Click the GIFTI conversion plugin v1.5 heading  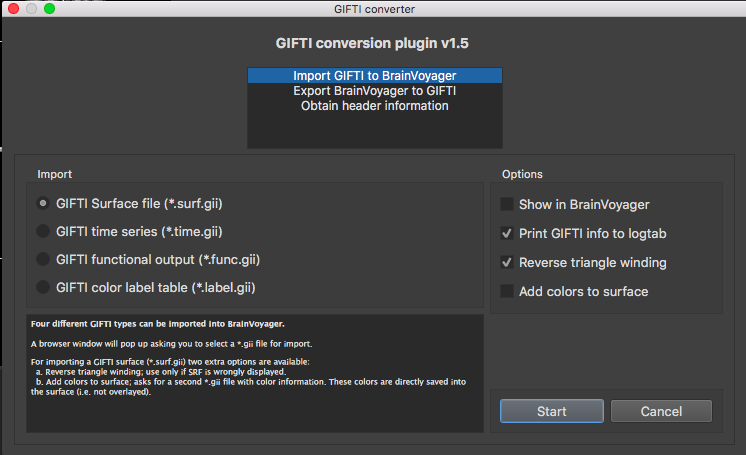372,43
